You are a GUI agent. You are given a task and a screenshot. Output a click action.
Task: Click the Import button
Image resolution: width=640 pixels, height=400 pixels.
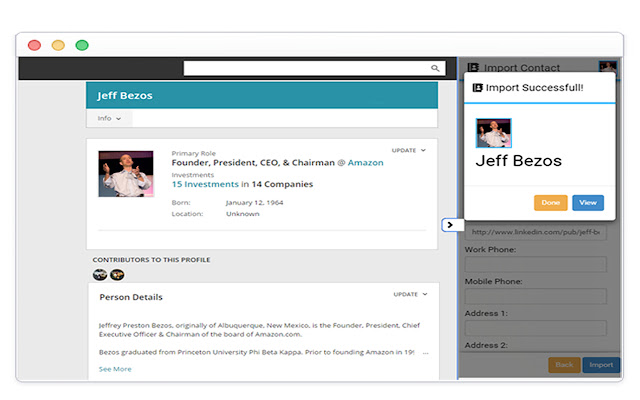click(601, 365)
